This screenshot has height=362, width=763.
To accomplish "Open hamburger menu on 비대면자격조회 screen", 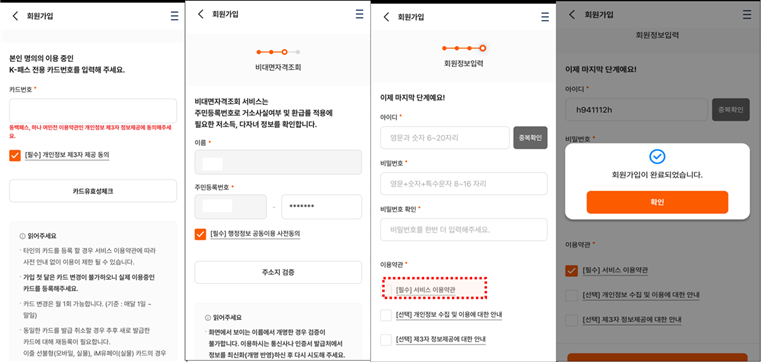I will (360, 14).
